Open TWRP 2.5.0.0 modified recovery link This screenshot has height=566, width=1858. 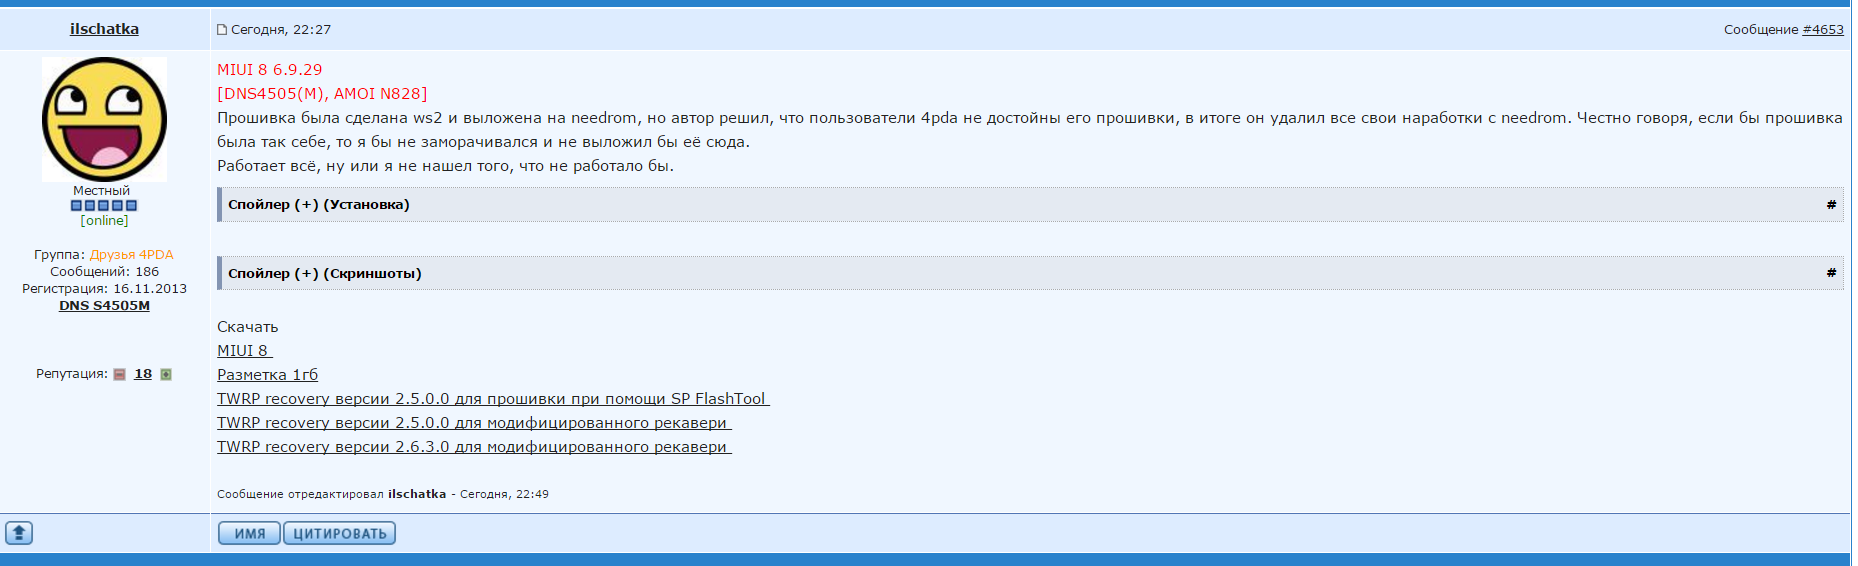[474, 423]
